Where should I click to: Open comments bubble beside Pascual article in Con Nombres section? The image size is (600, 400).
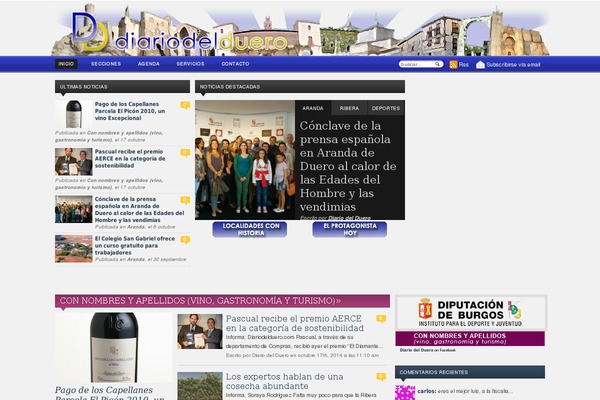pos(381,318)
